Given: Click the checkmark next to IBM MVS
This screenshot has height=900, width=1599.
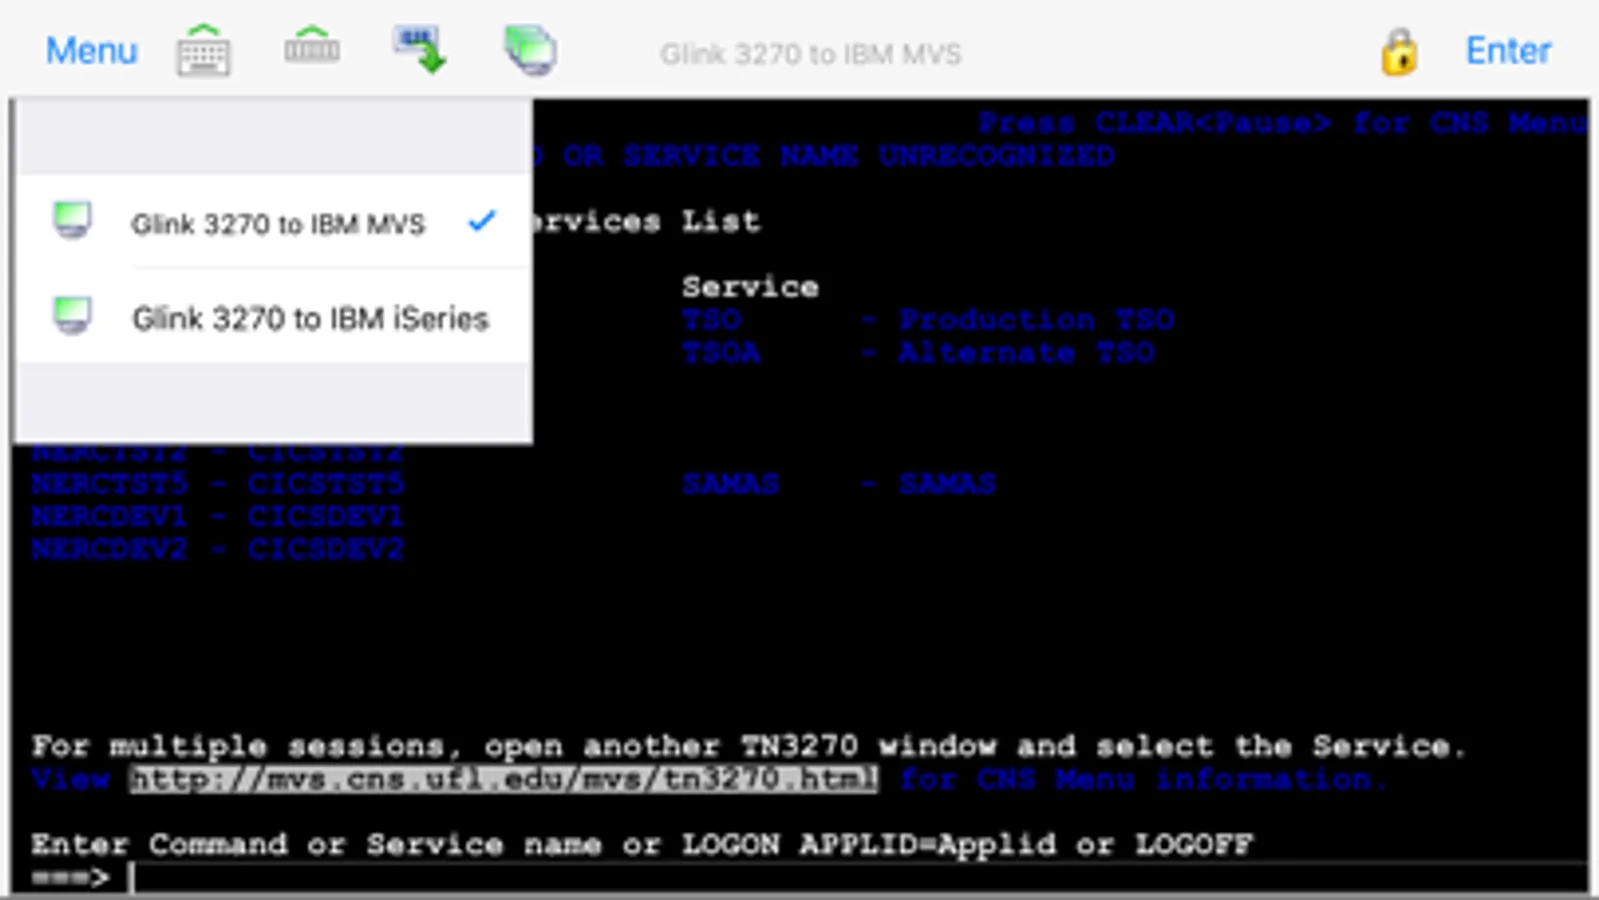Looking at the screenshot, I should point(482,220).
